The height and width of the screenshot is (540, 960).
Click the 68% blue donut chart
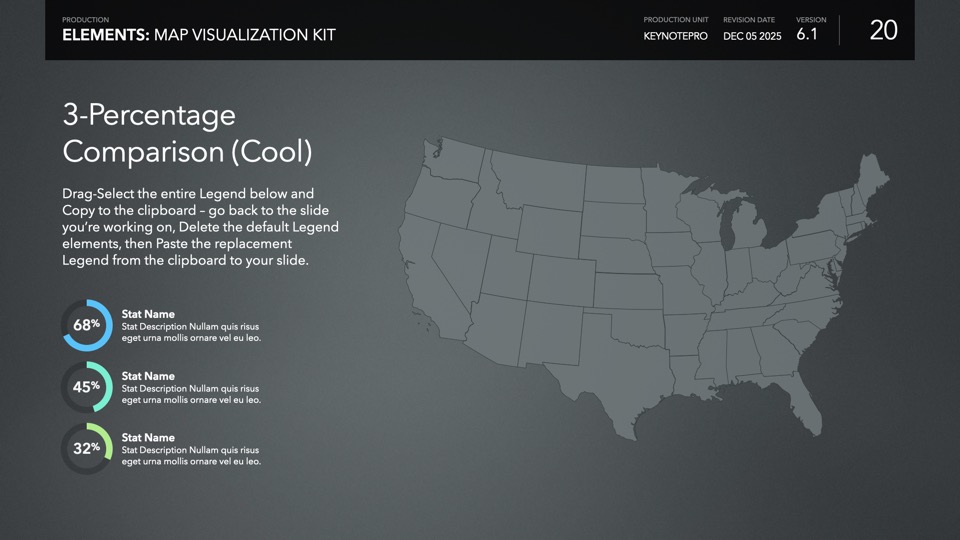(x=87, y=325)
